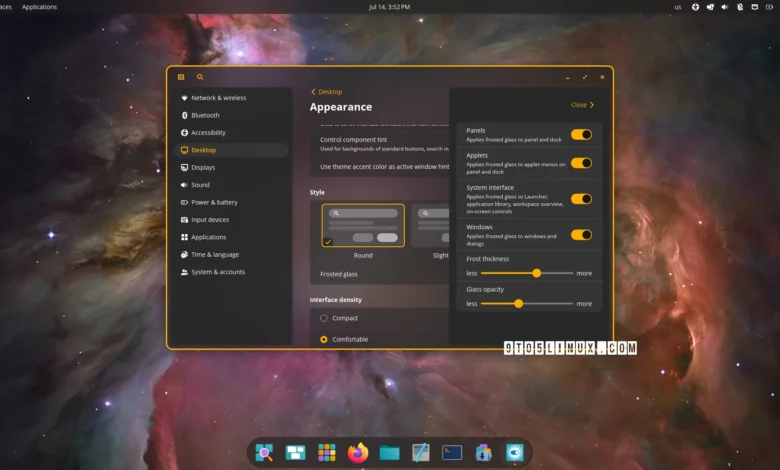Launch the text editor from the dock

[x=421, y=453]
